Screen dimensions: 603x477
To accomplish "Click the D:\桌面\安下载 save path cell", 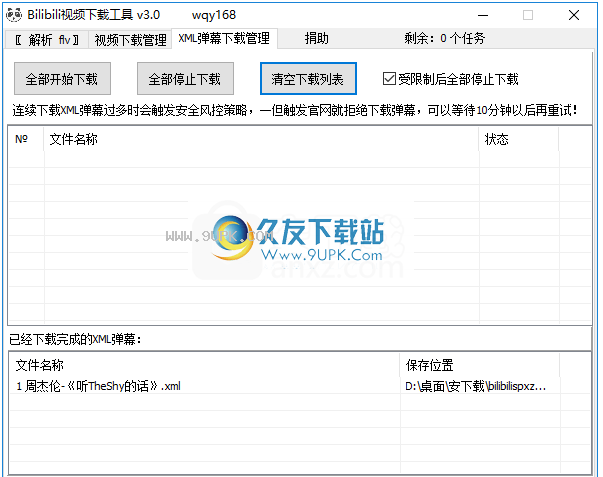I will tap(476, 386).
